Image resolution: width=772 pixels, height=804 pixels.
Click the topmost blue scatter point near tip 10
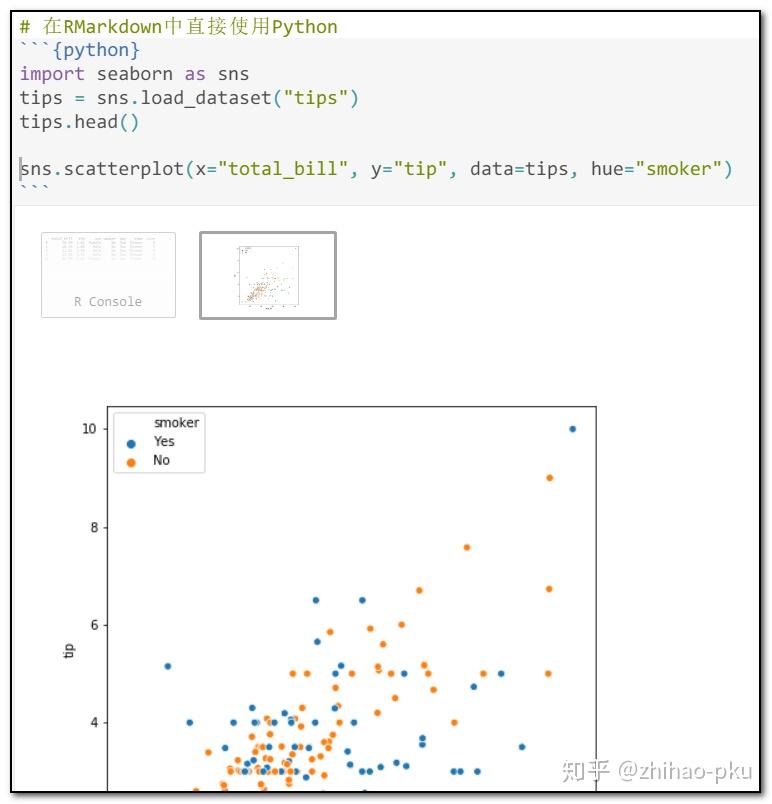click(x=572, y=427)
